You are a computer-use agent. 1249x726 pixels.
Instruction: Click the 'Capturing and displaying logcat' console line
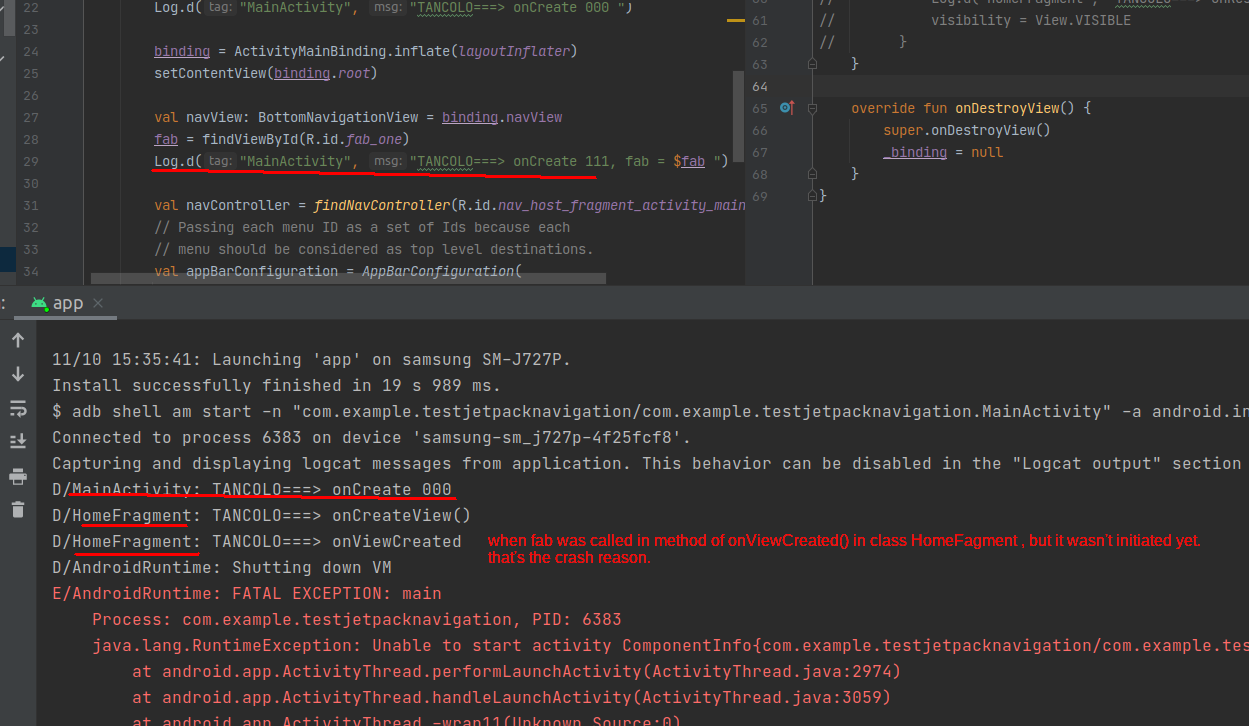647,463
